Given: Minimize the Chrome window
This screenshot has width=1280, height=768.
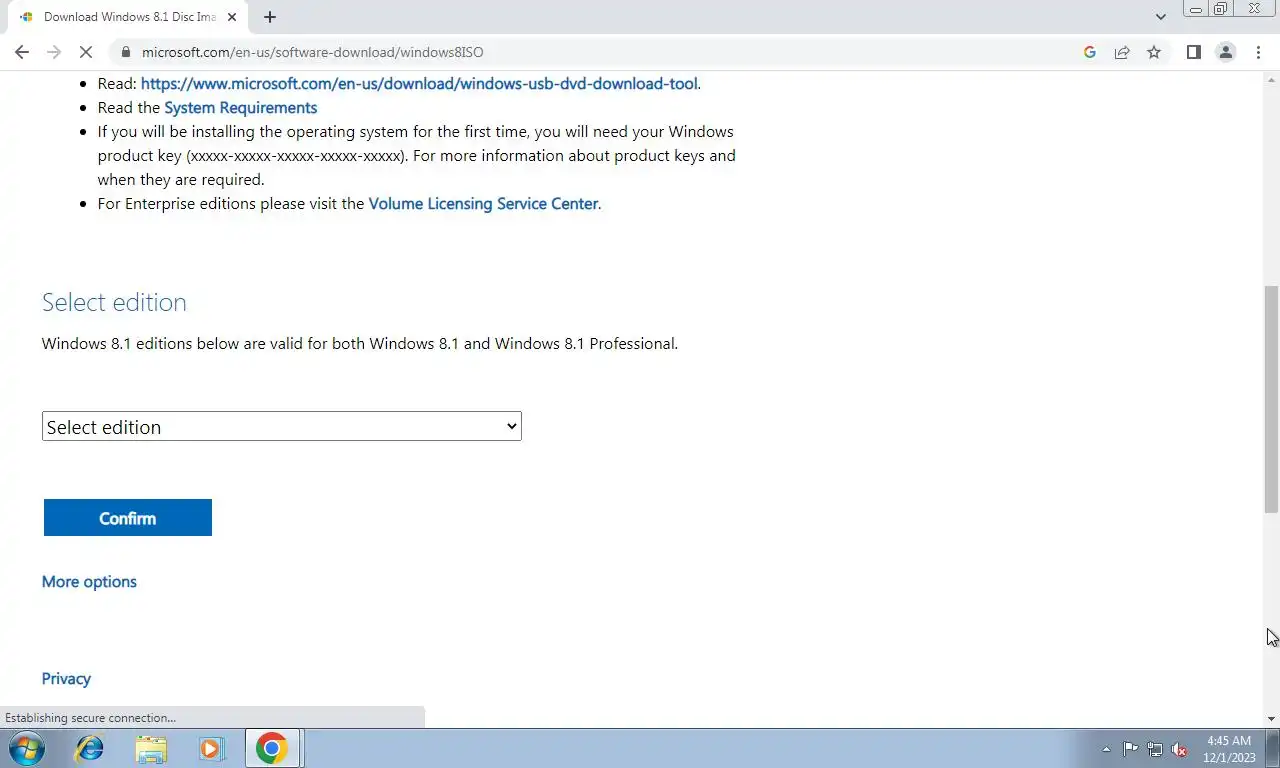Looking at the screenshot, I should (1195, 9).
